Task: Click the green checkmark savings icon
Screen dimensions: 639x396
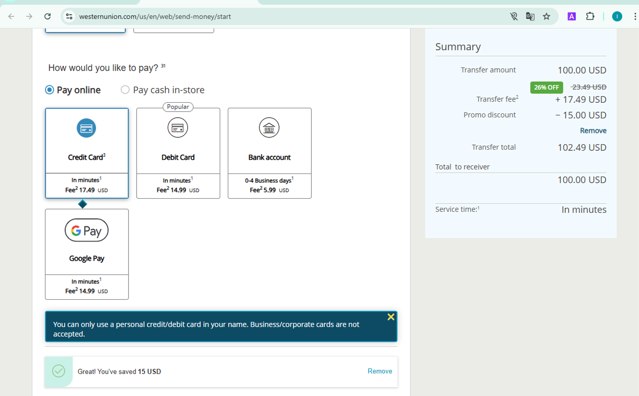Action: [59, 371]
